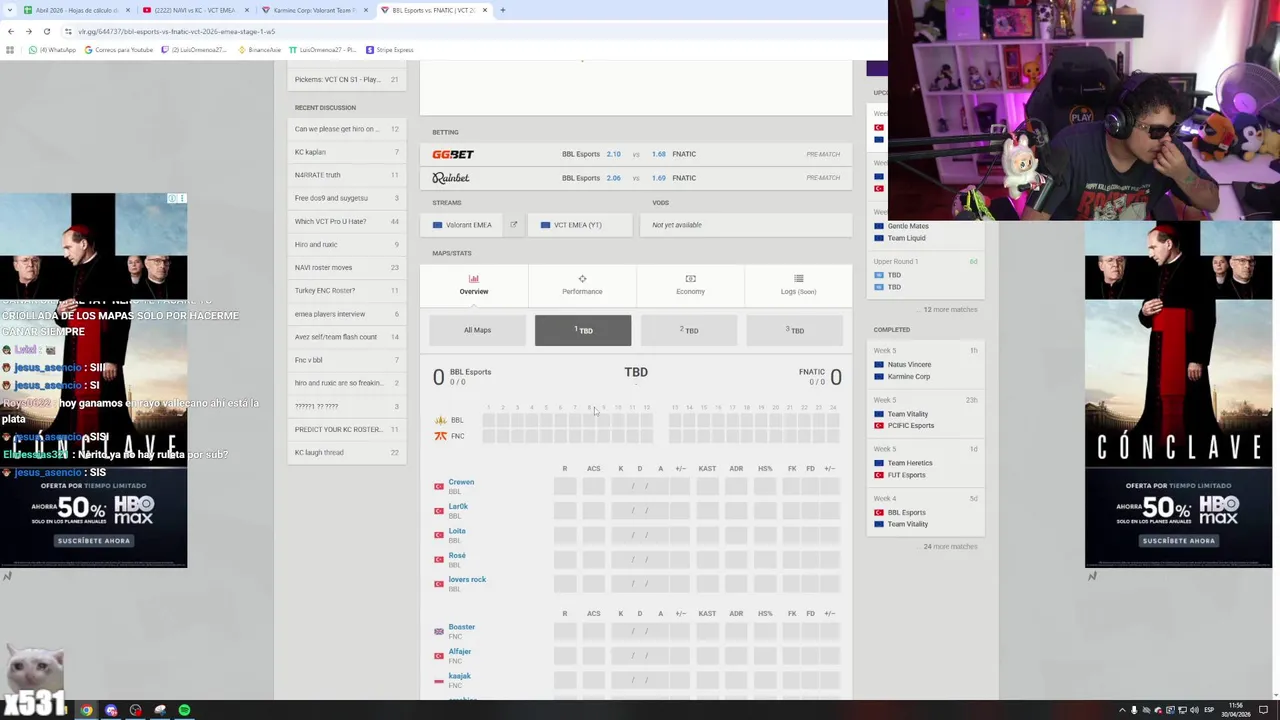Open Valorant EMEA stream external link icon

click(x=514, y=225)
